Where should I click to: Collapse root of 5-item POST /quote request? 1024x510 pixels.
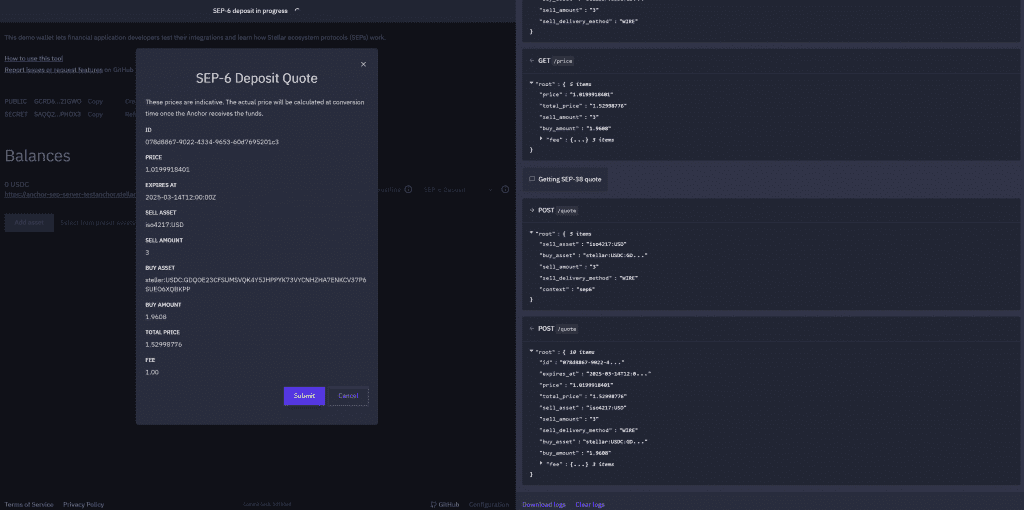[532, 233]
